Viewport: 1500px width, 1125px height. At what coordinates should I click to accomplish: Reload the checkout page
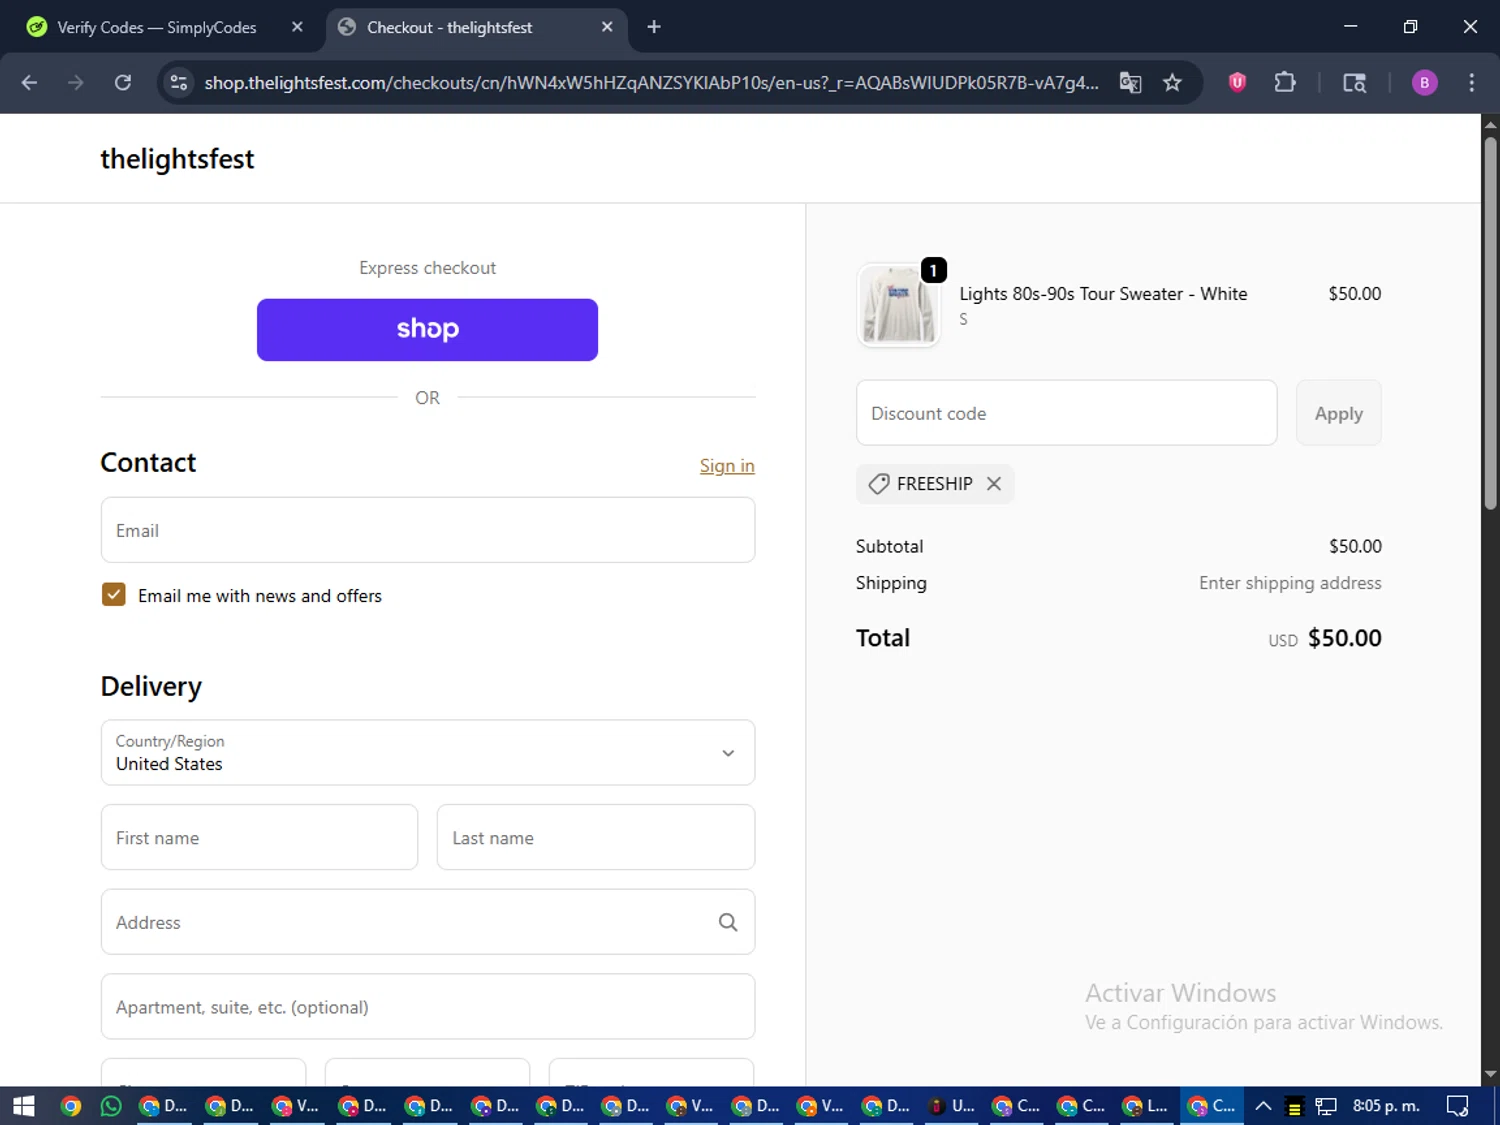[x=123, y=83]
